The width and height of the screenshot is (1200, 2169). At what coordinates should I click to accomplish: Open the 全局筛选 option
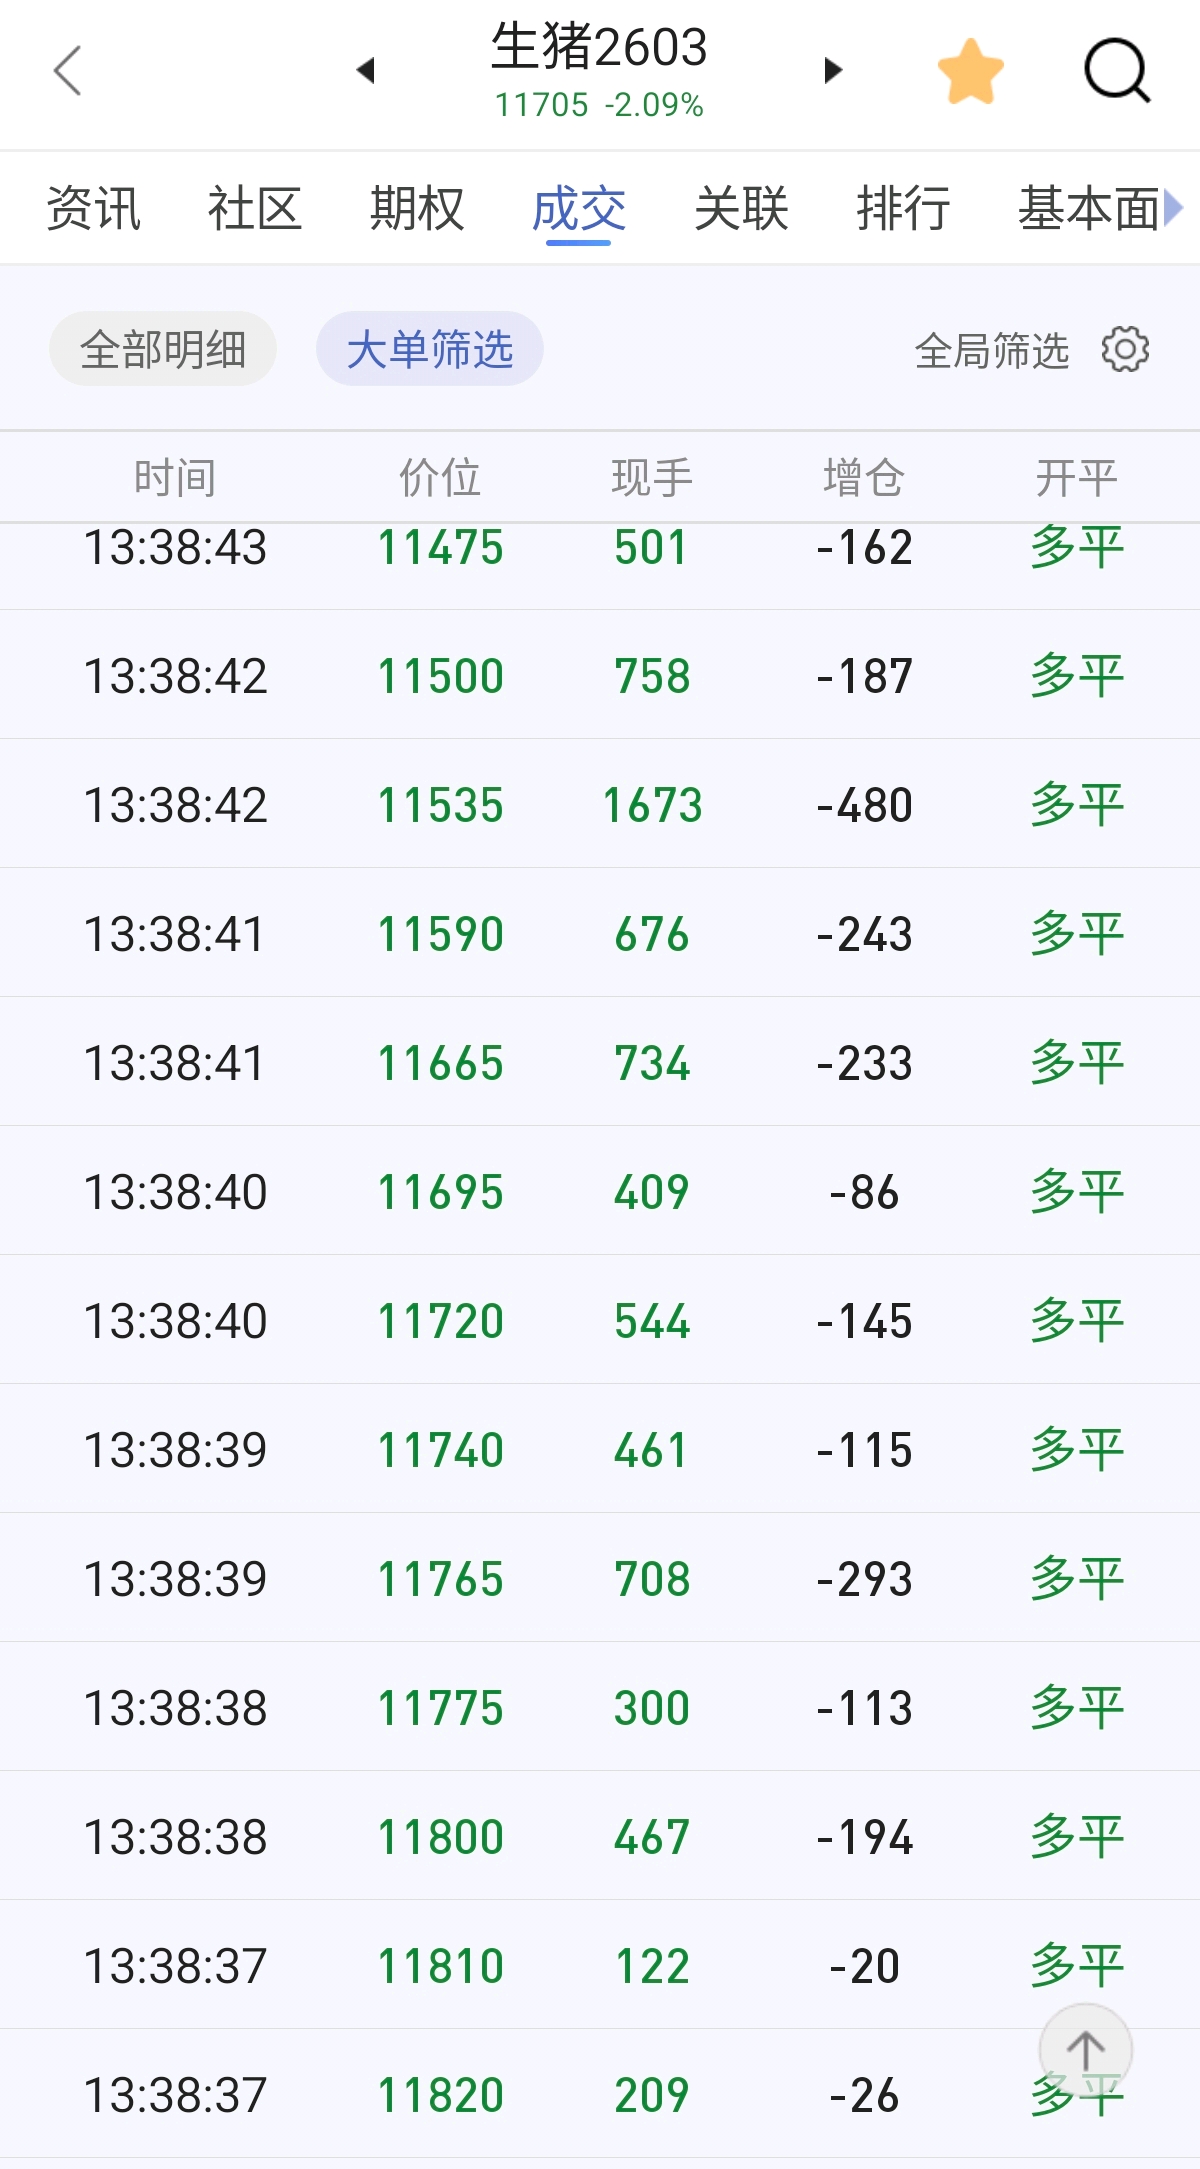[992, 350]
